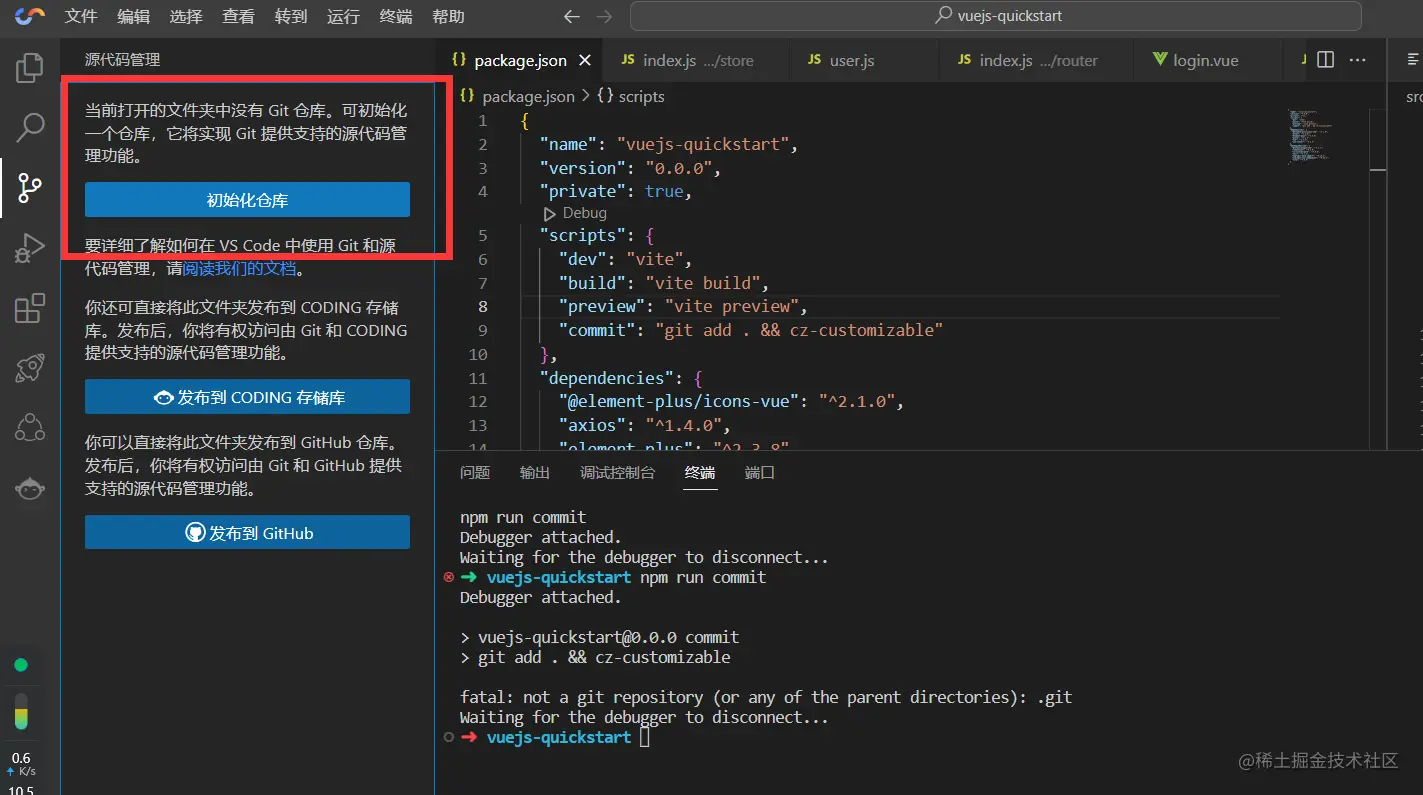Click the Cloud Studio logo icon
The height and width of the screenshot is (795, 1423).
click(30, 16)
